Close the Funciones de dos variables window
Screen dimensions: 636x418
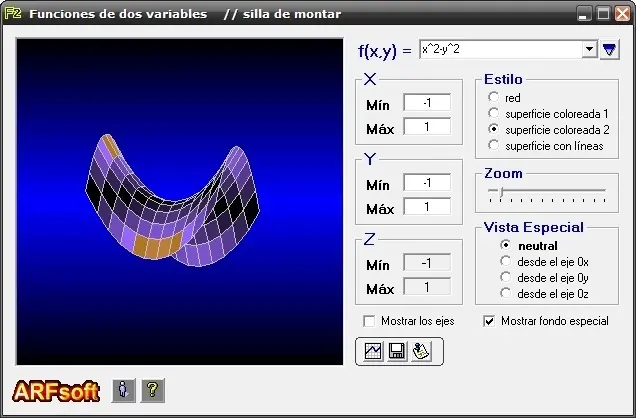623,14
